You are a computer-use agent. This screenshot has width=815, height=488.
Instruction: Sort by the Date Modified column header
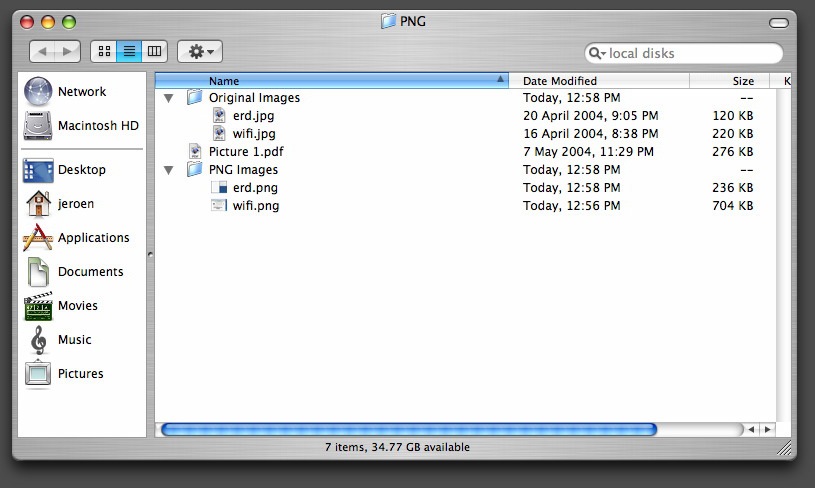coord(599,81)
